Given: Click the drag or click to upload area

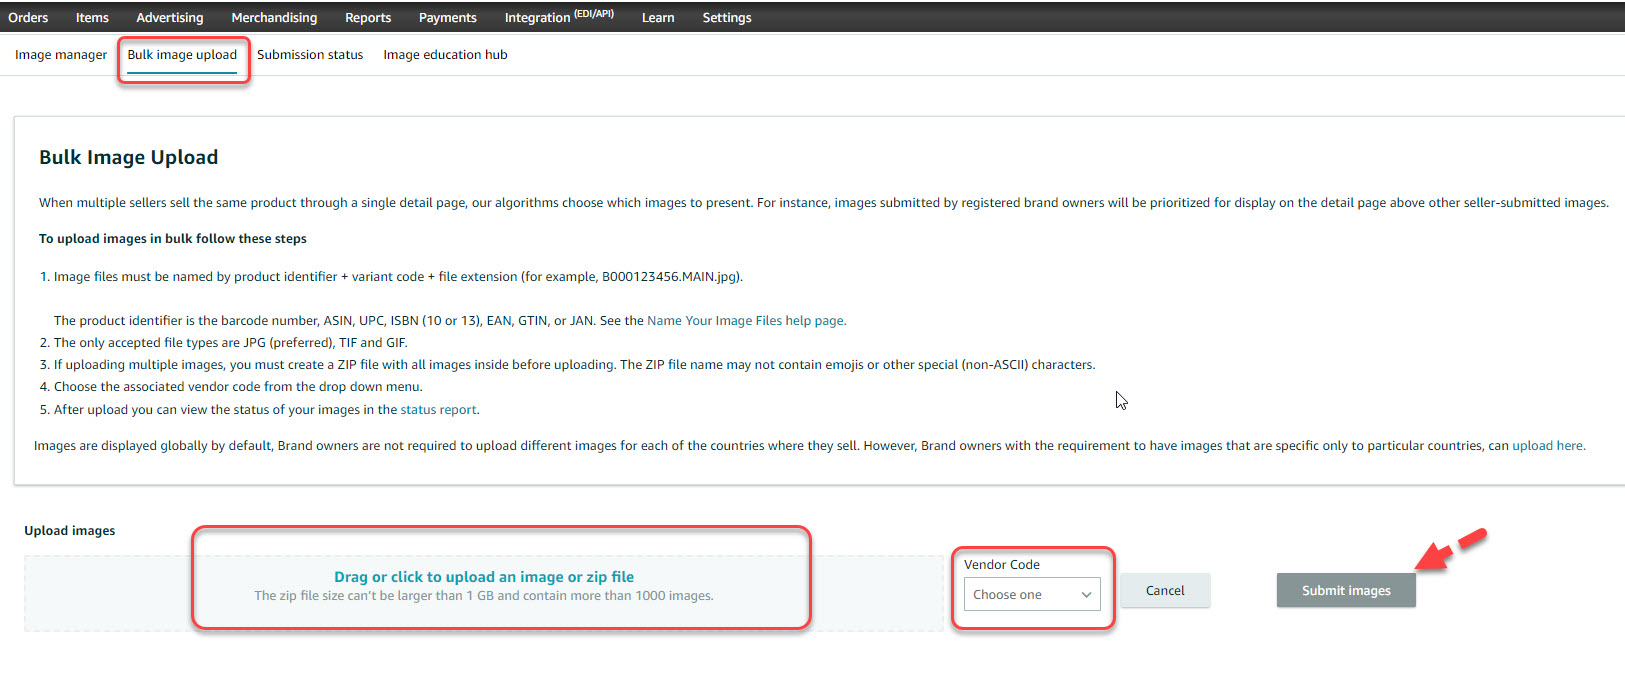Looking at the screenshot, I should tap(484, 594).
